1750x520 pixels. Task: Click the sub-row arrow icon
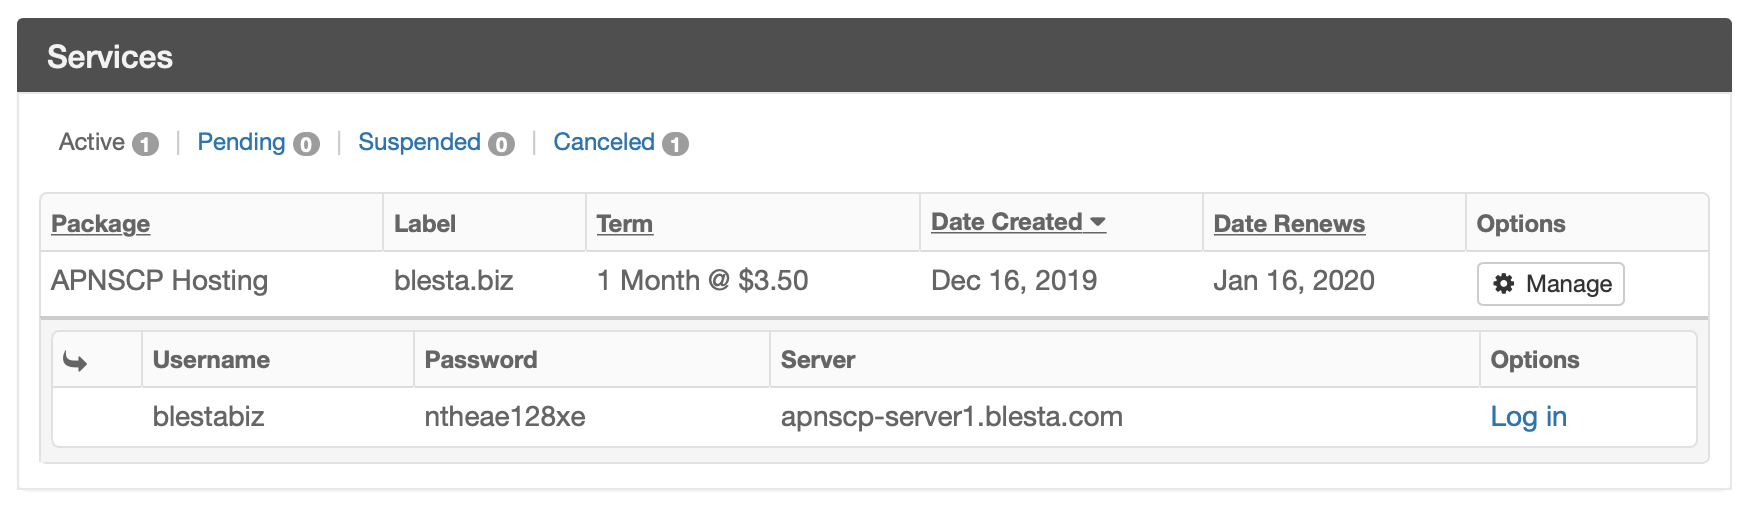click(75, 361)
